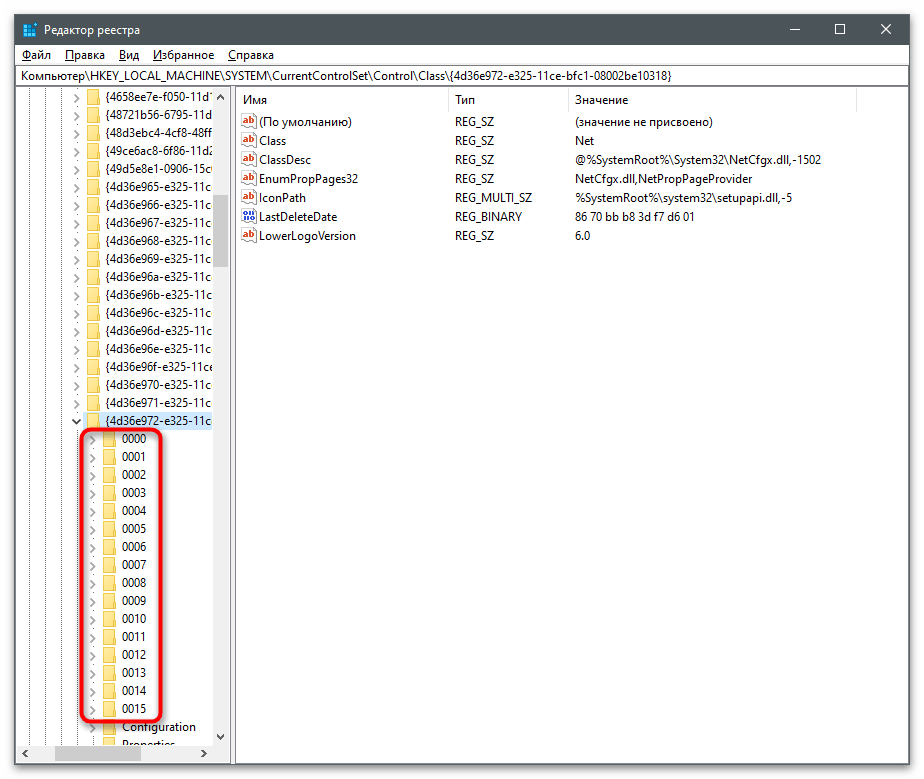
Task: Open the Избранное menu
Action: coord(183,55)
